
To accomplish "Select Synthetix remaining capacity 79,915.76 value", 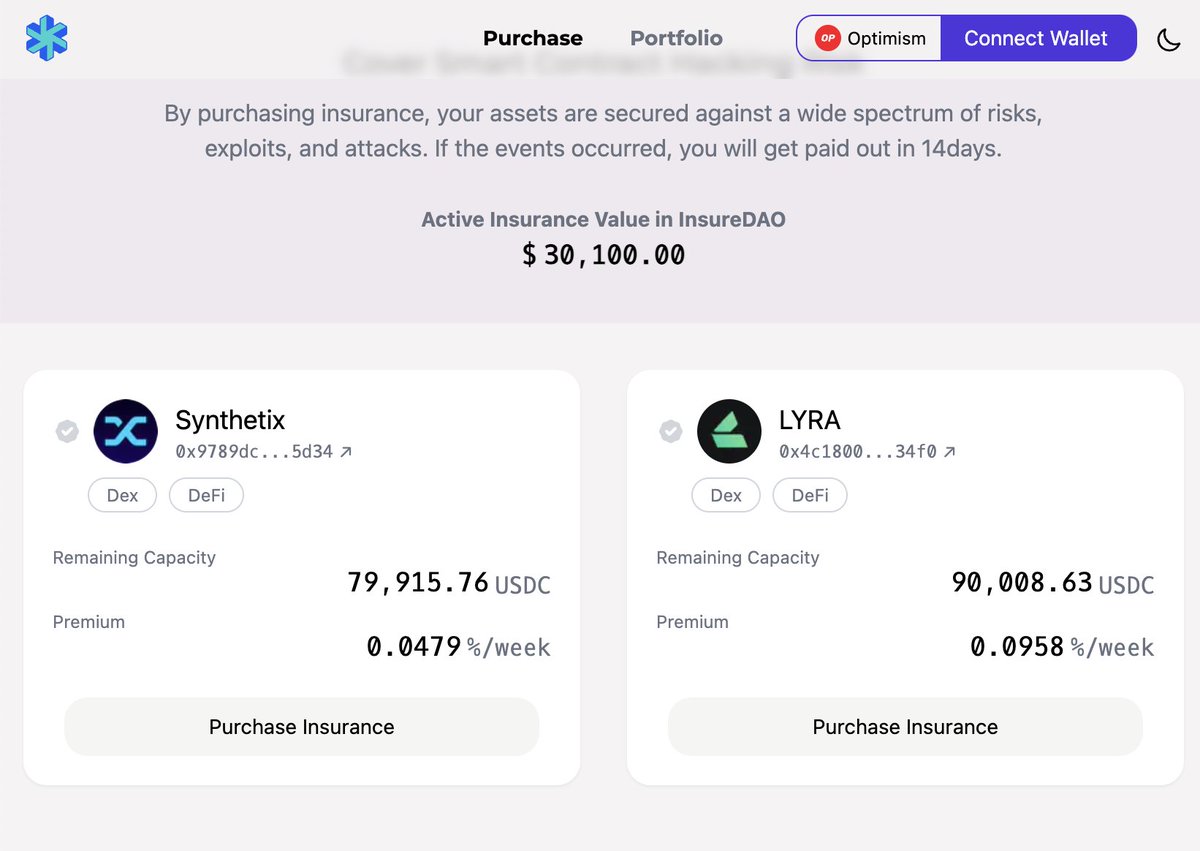I will click(x=418, y=582).
